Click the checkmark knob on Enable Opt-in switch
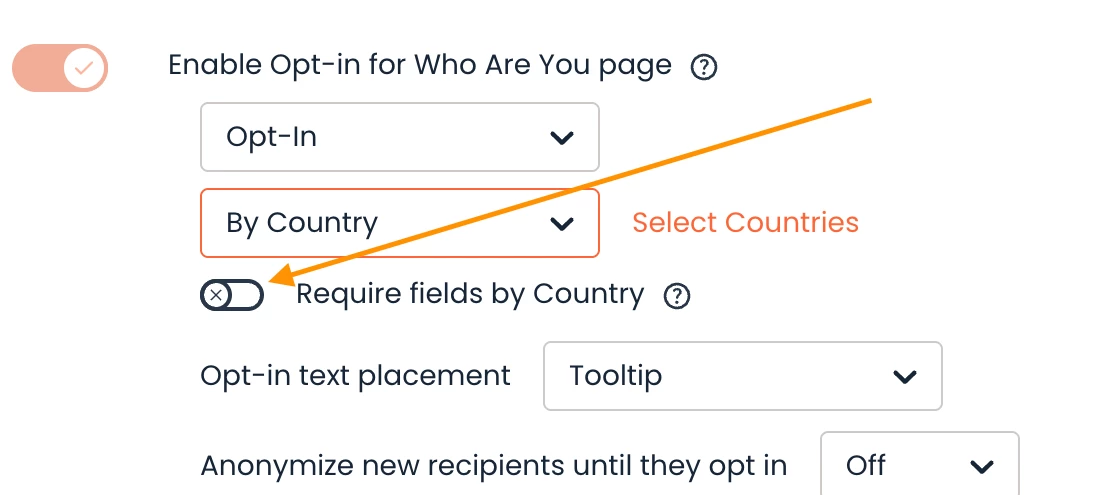Screen dimensions: 1114x495 (x=84, y=68)
